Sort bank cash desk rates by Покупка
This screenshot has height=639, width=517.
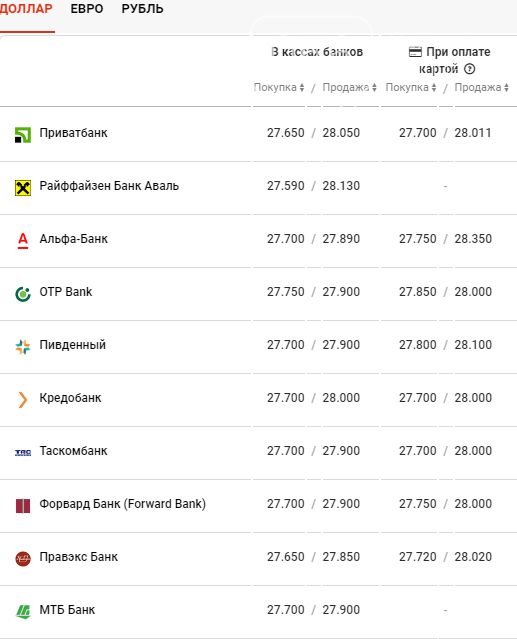pyautogui.click(x=279, y=87)
